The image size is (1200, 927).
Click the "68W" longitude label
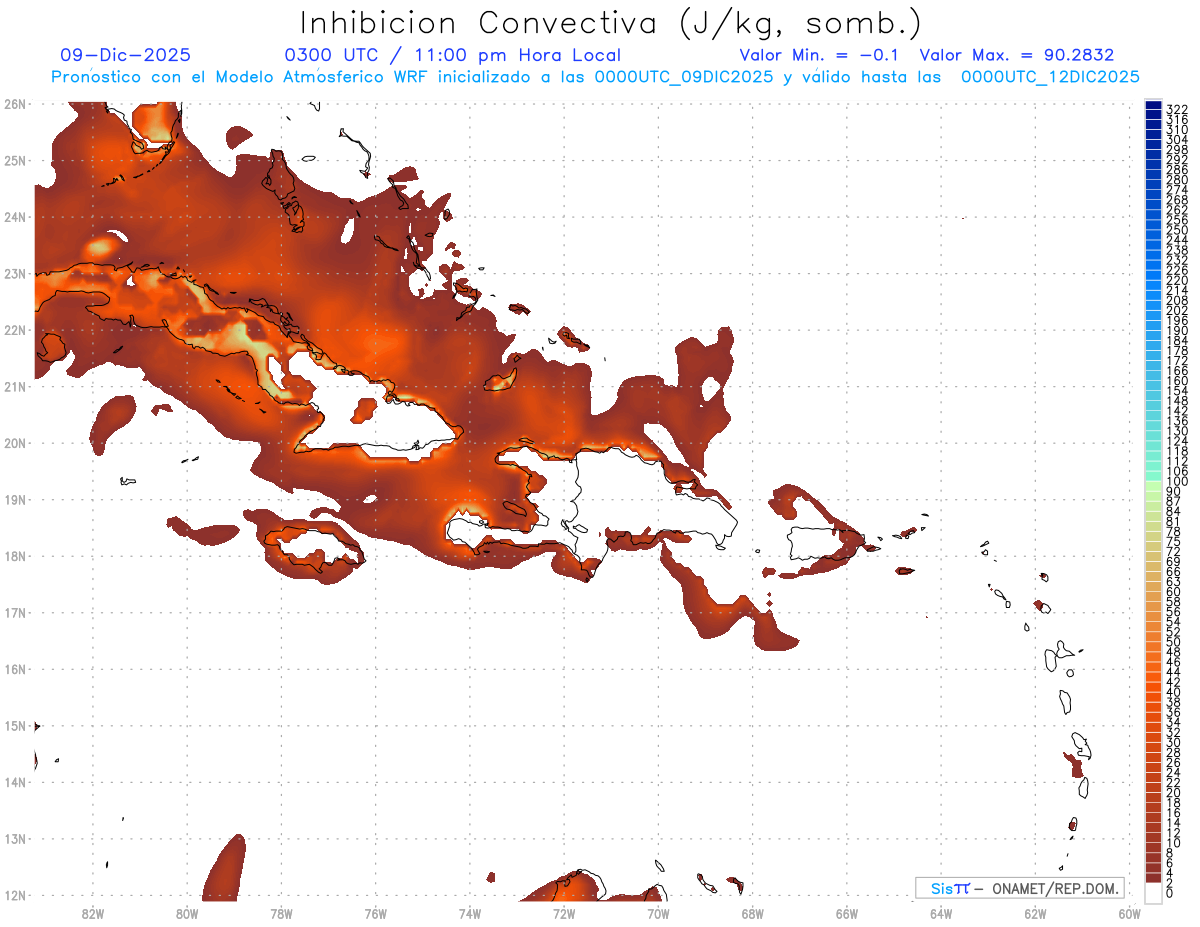753,912
